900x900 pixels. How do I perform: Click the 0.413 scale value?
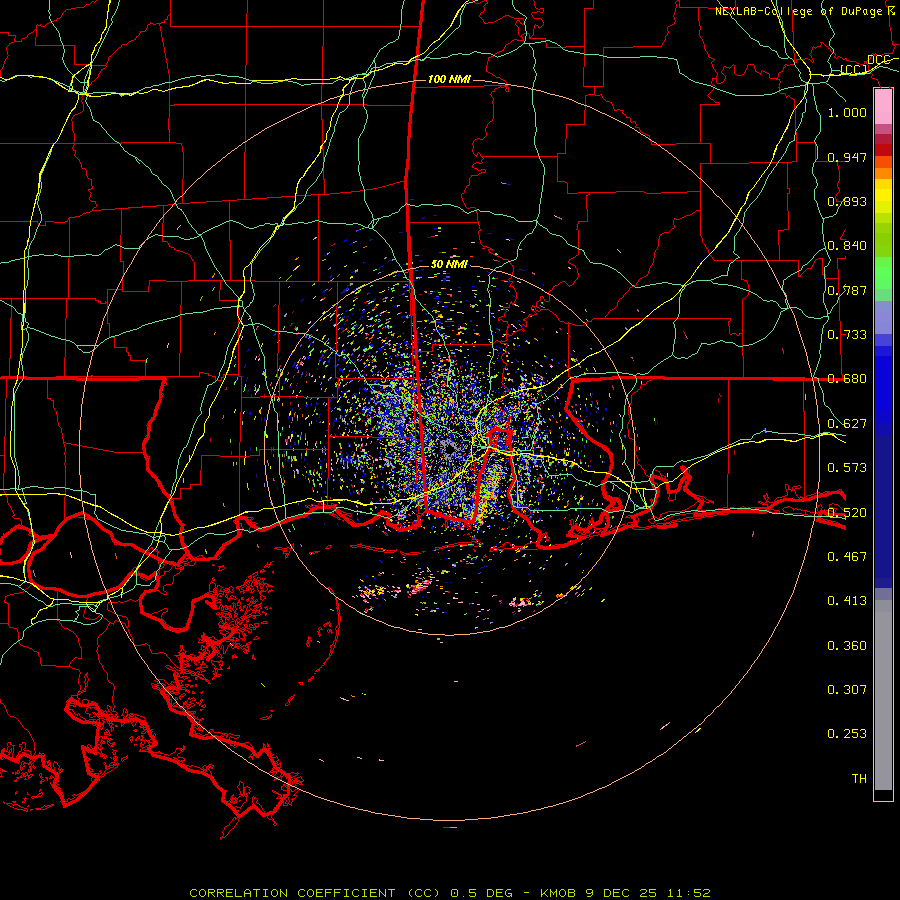[x=847, y=601]
